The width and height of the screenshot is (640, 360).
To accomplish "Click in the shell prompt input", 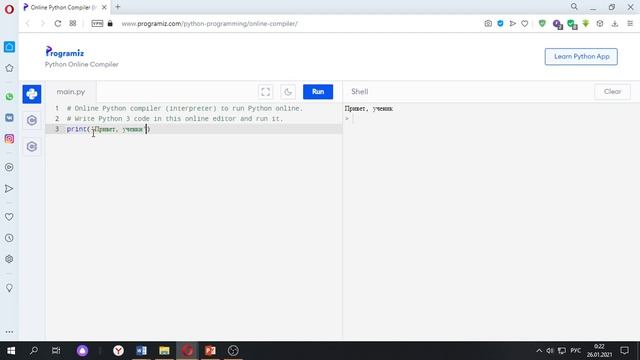I will [490, 119].
